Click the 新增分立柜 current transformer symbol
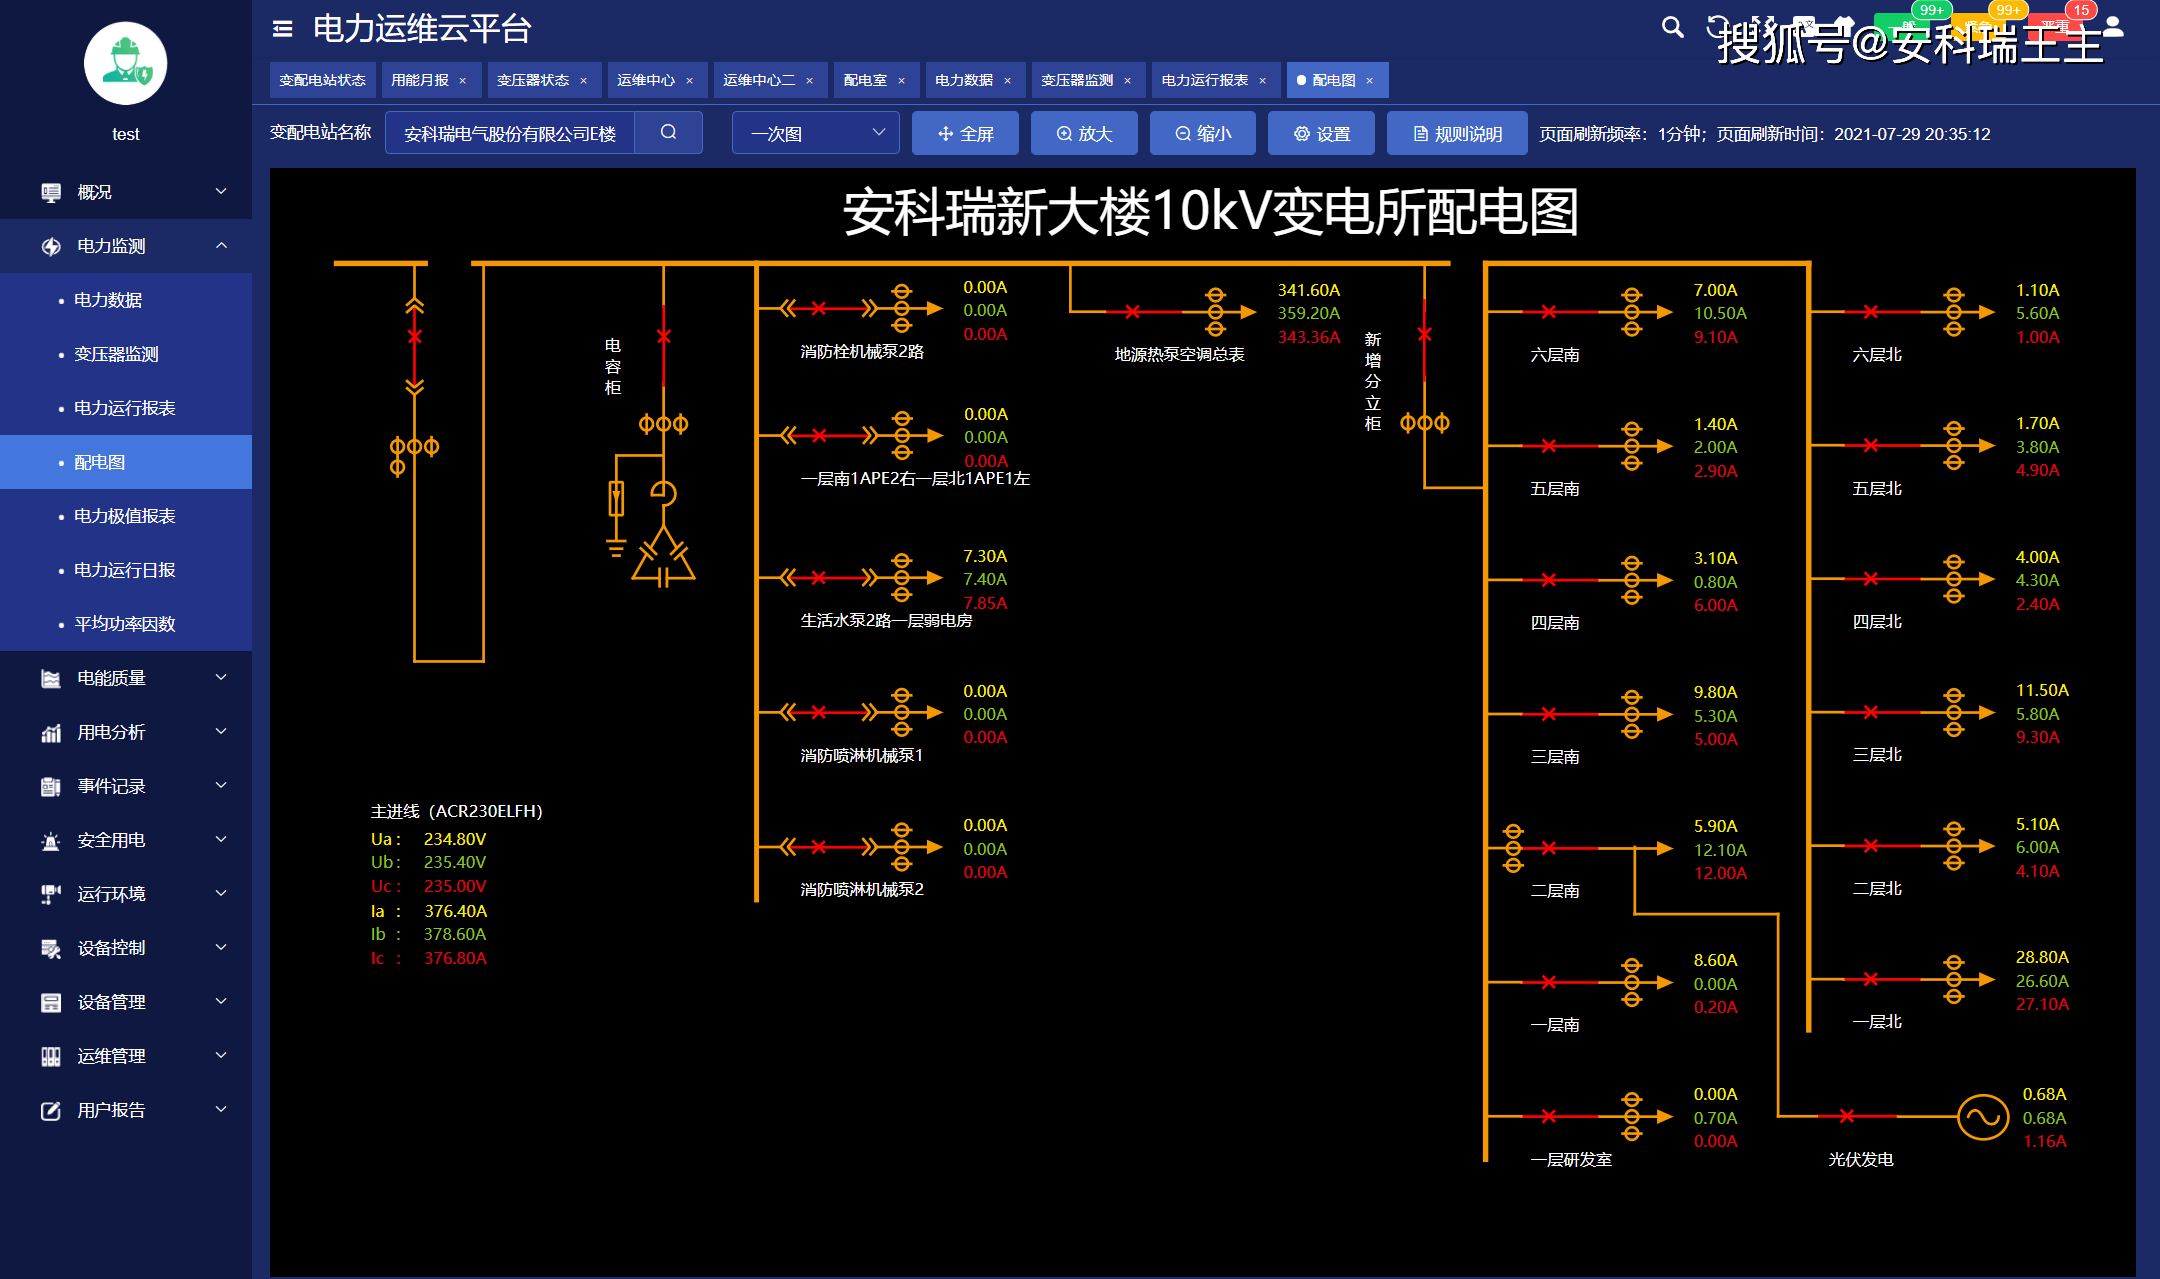2160x1279 pixels. pos(1425,423)
